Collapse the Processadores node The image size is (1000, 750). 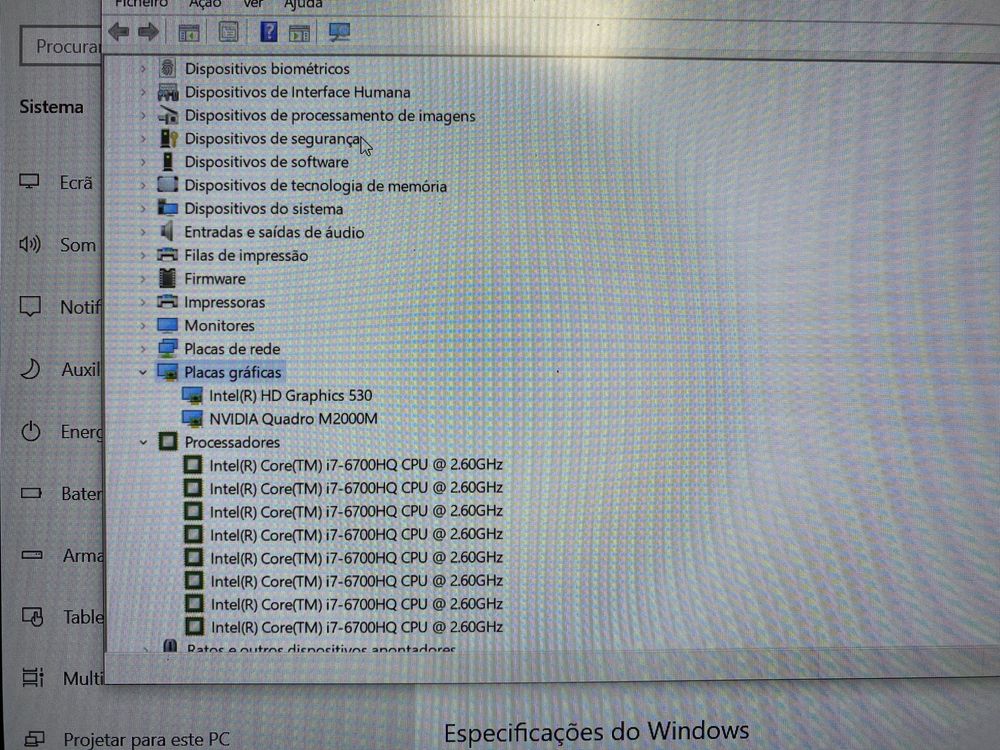pyautogui.click(x=143, y=442)
